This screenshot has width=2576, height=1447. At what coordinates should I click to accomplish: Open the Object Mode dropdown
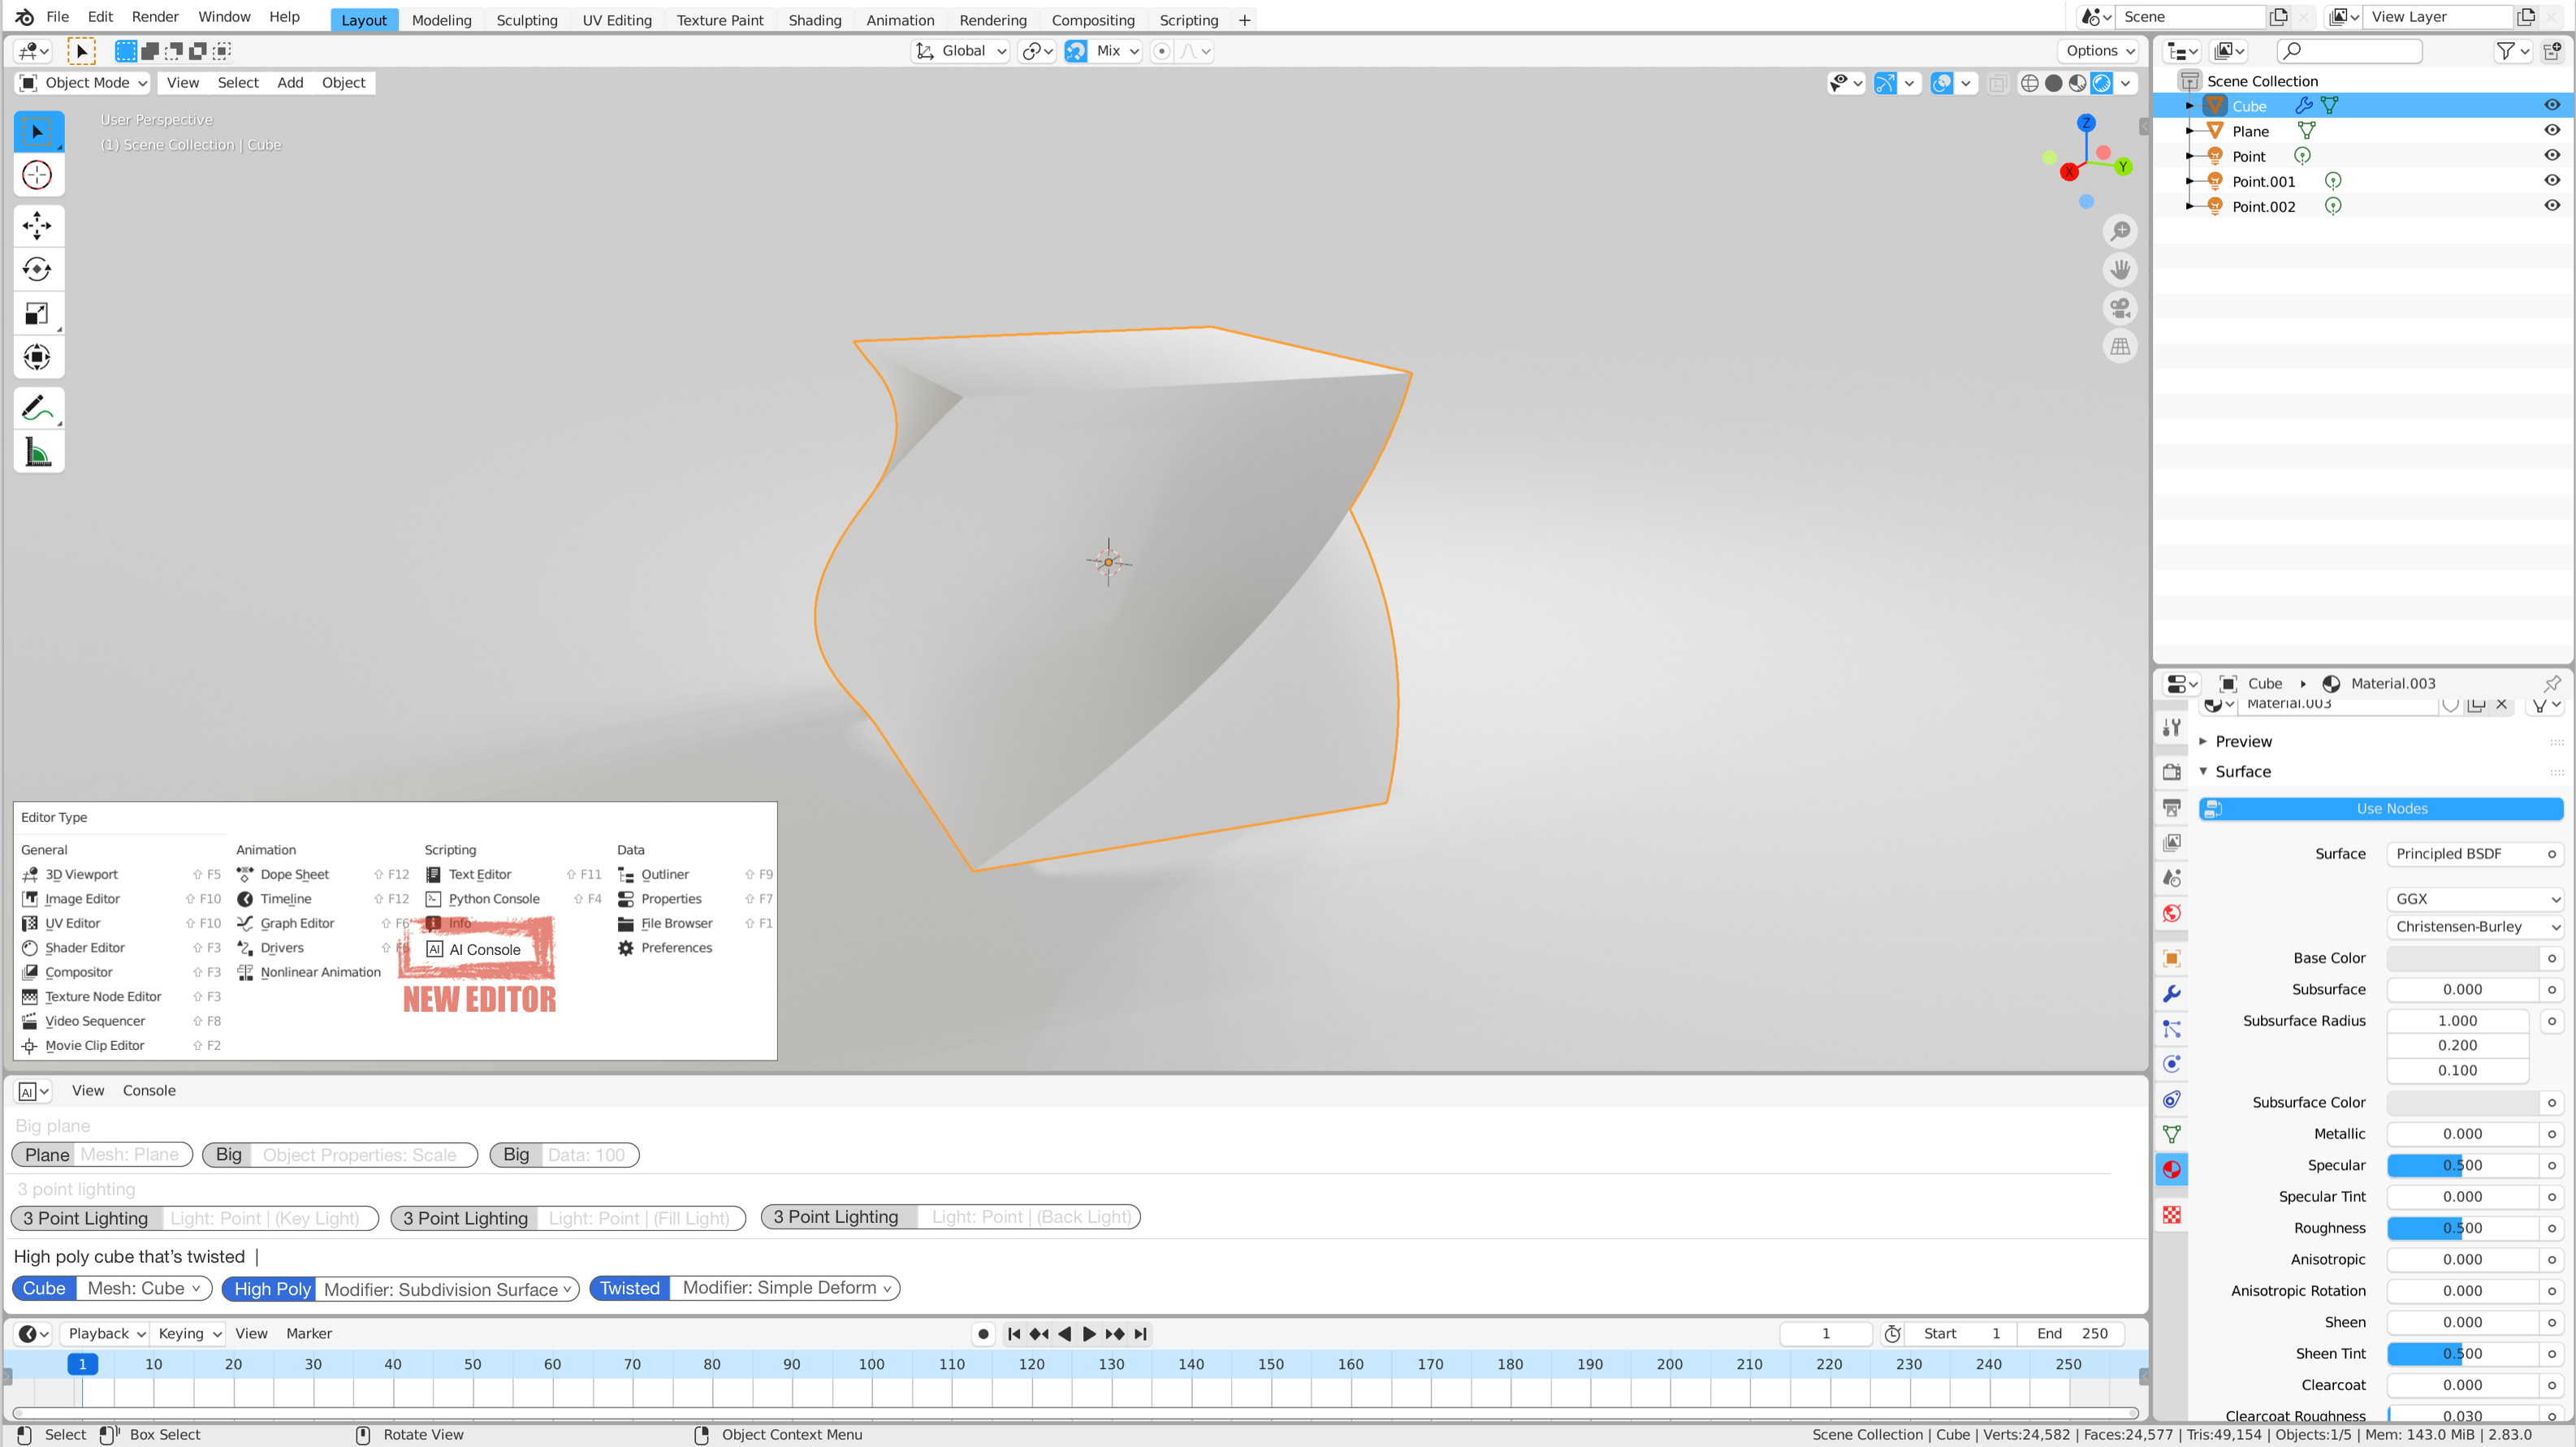84,83
